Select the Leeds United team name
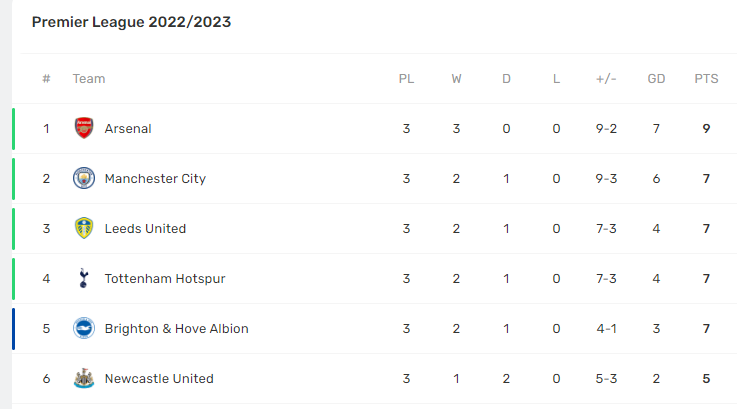Viewport: 737px width, 409px height. coord(145,228)
